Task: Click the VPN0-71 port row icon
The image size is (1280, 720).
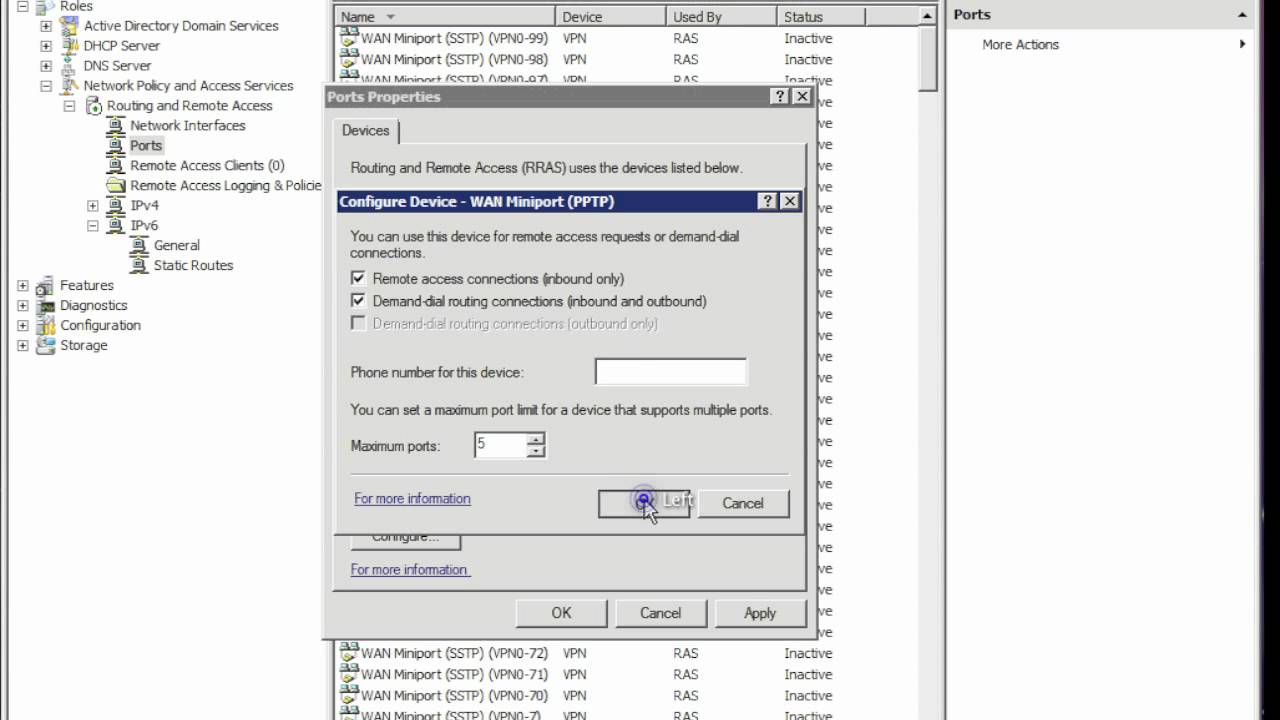Action: coord(349,674)
